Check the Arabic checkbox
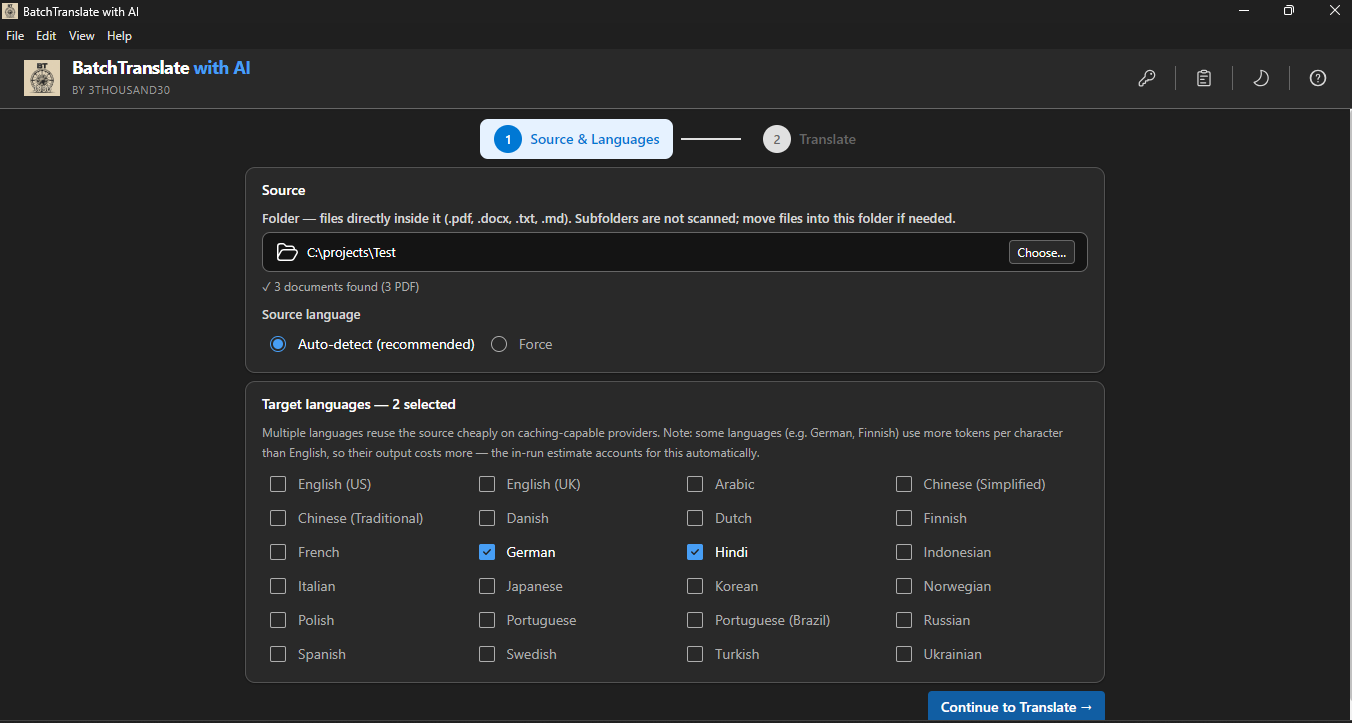This screenshot has width=1352, height=723. (695, 484)
